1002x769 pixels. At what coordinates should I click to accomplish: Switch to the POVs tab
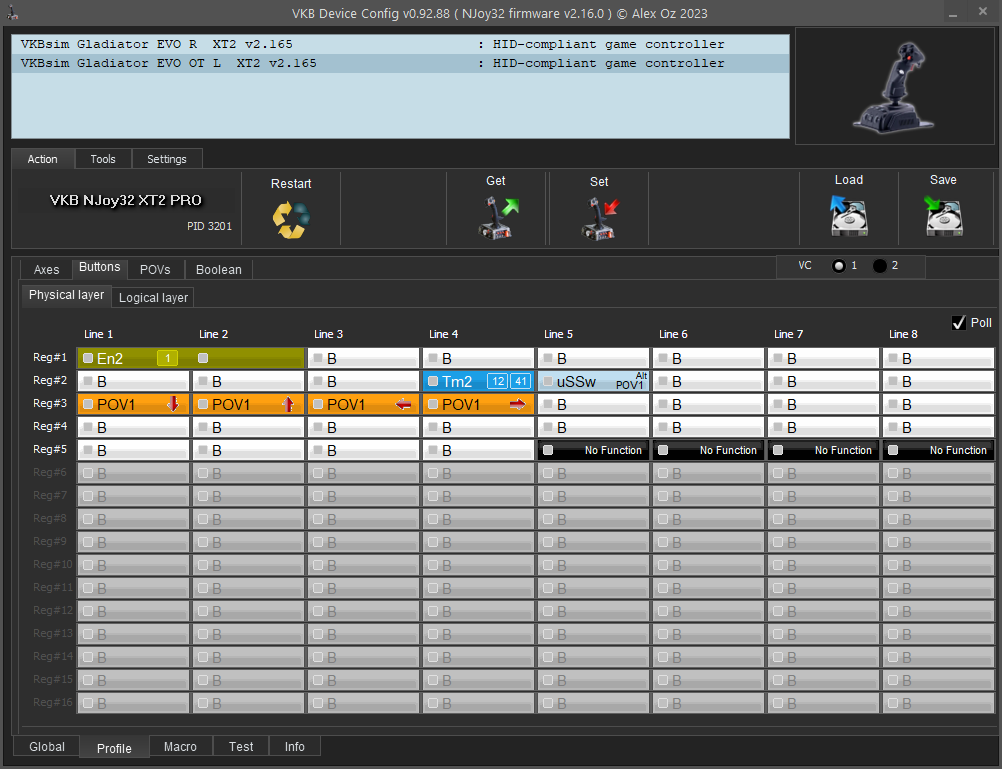(155, 270)
